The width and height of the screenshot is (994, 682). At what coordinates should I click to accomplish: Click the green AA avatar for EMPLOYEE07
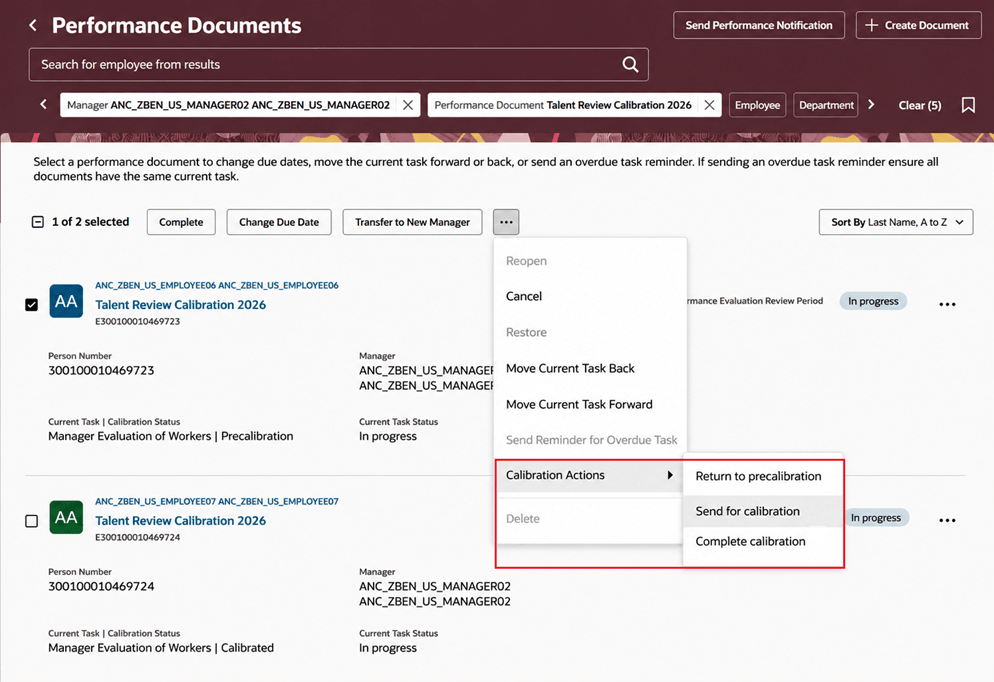[66, 517]
